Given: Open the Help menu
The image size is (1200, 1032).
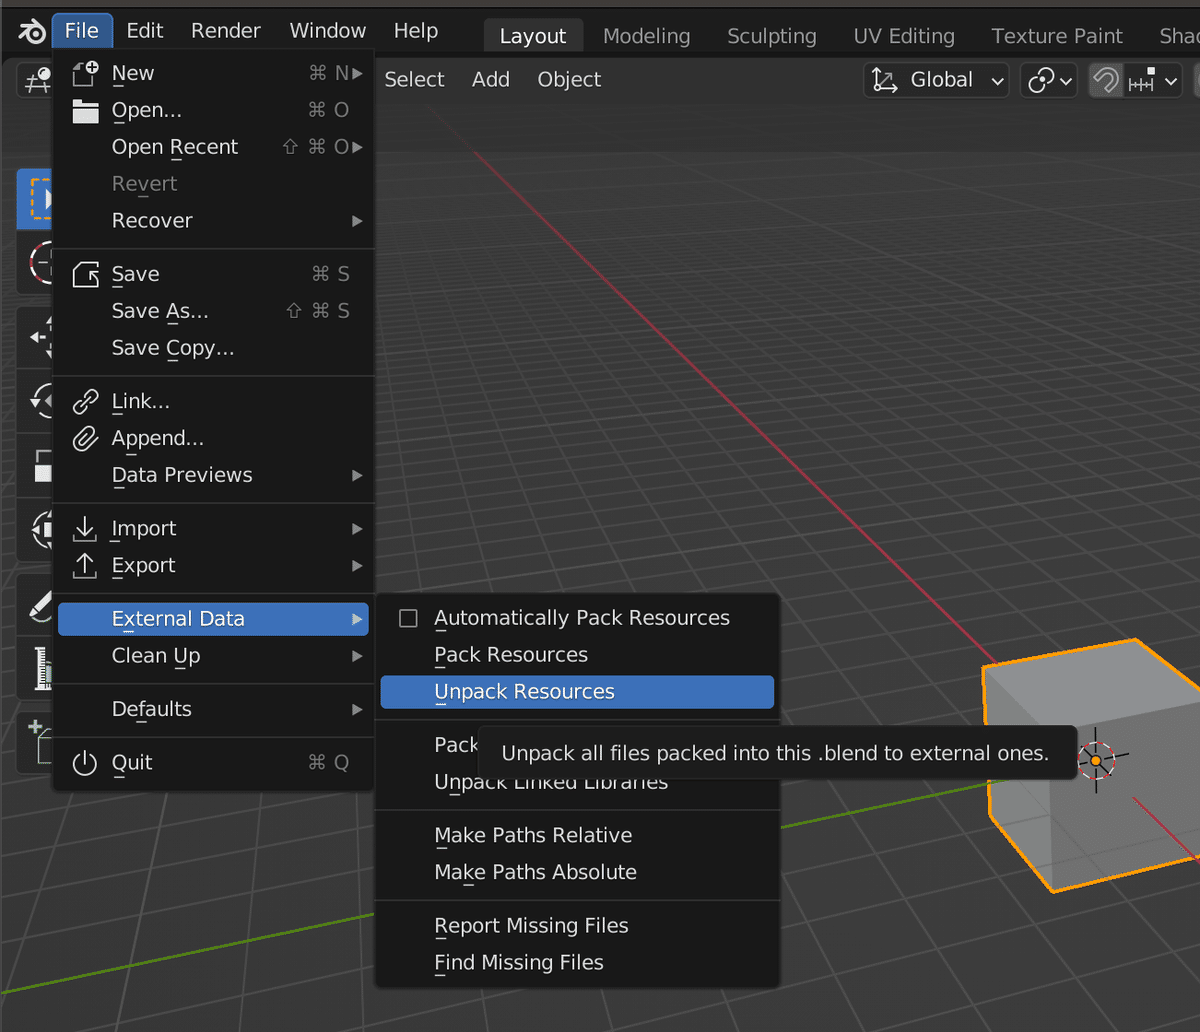Looking at the screenshot, I should click(416, 31).
